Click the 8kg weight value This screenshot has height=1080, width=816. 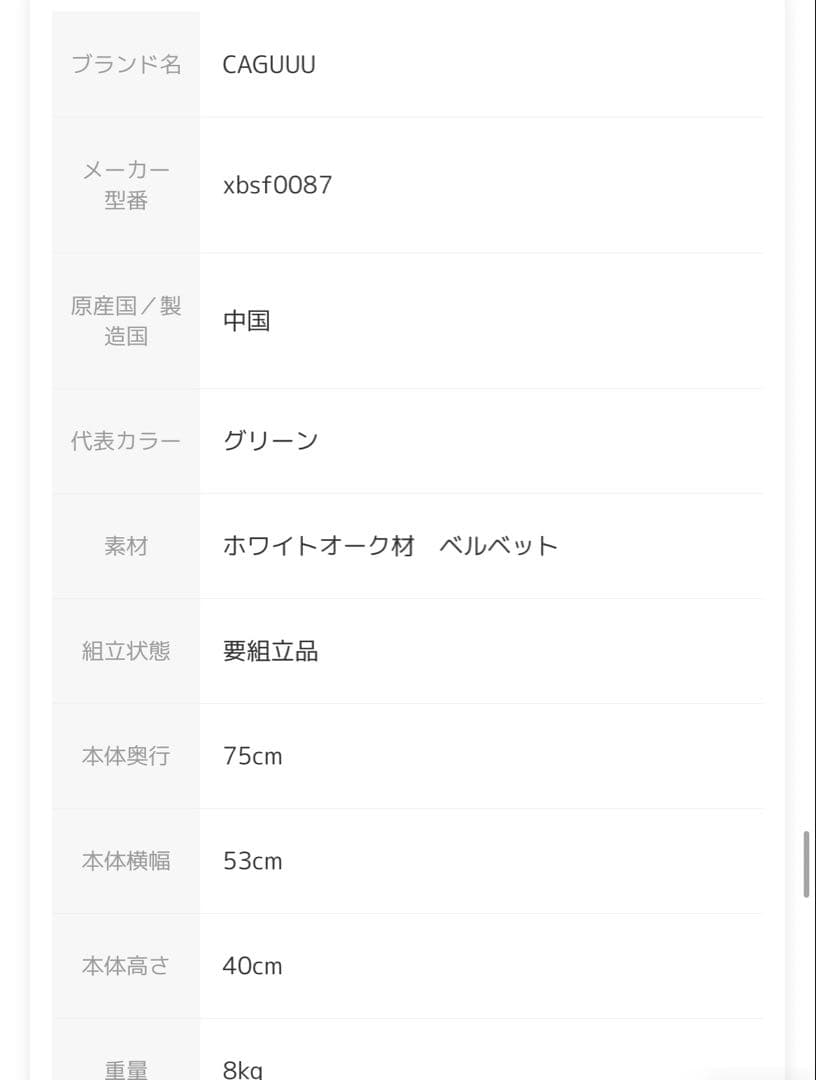point(242,1069)
